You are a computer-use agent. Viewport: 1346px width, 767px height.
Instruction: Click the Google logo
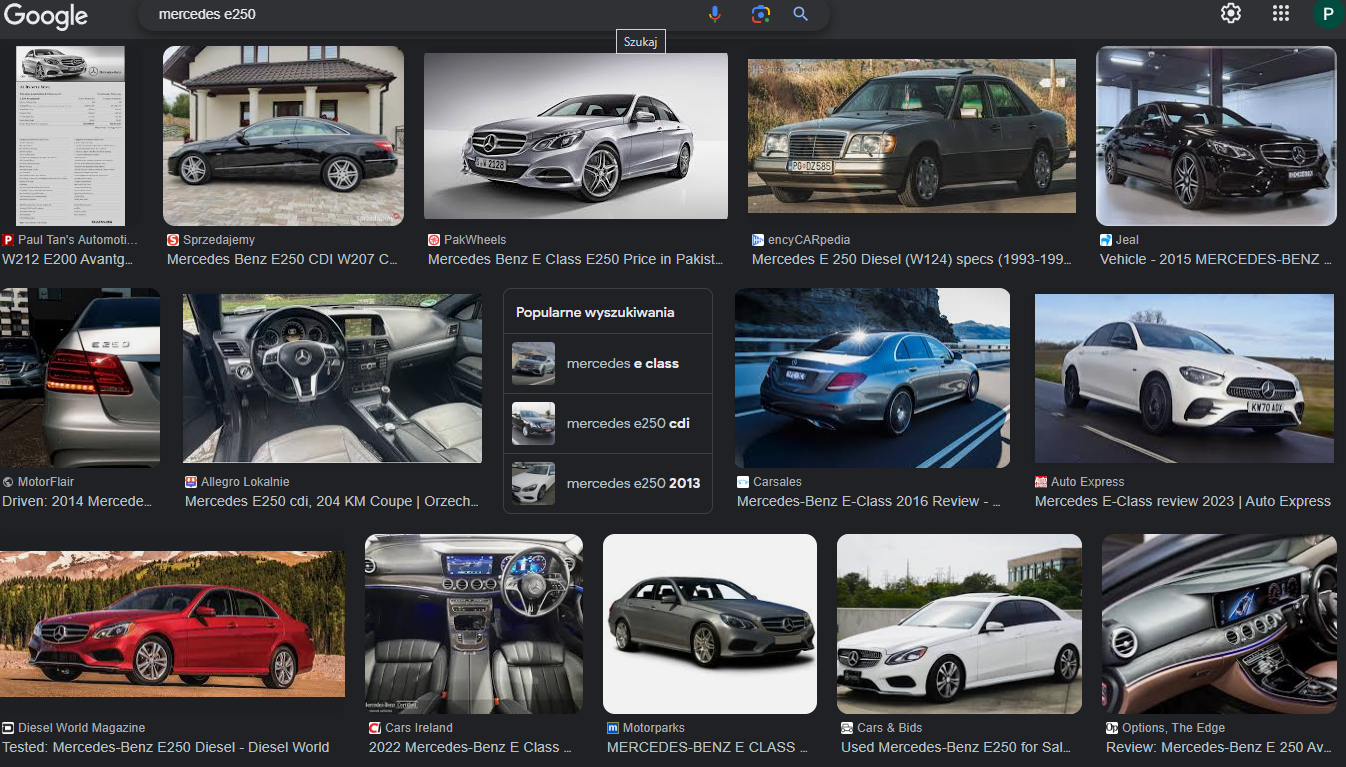tap(46, 16)
